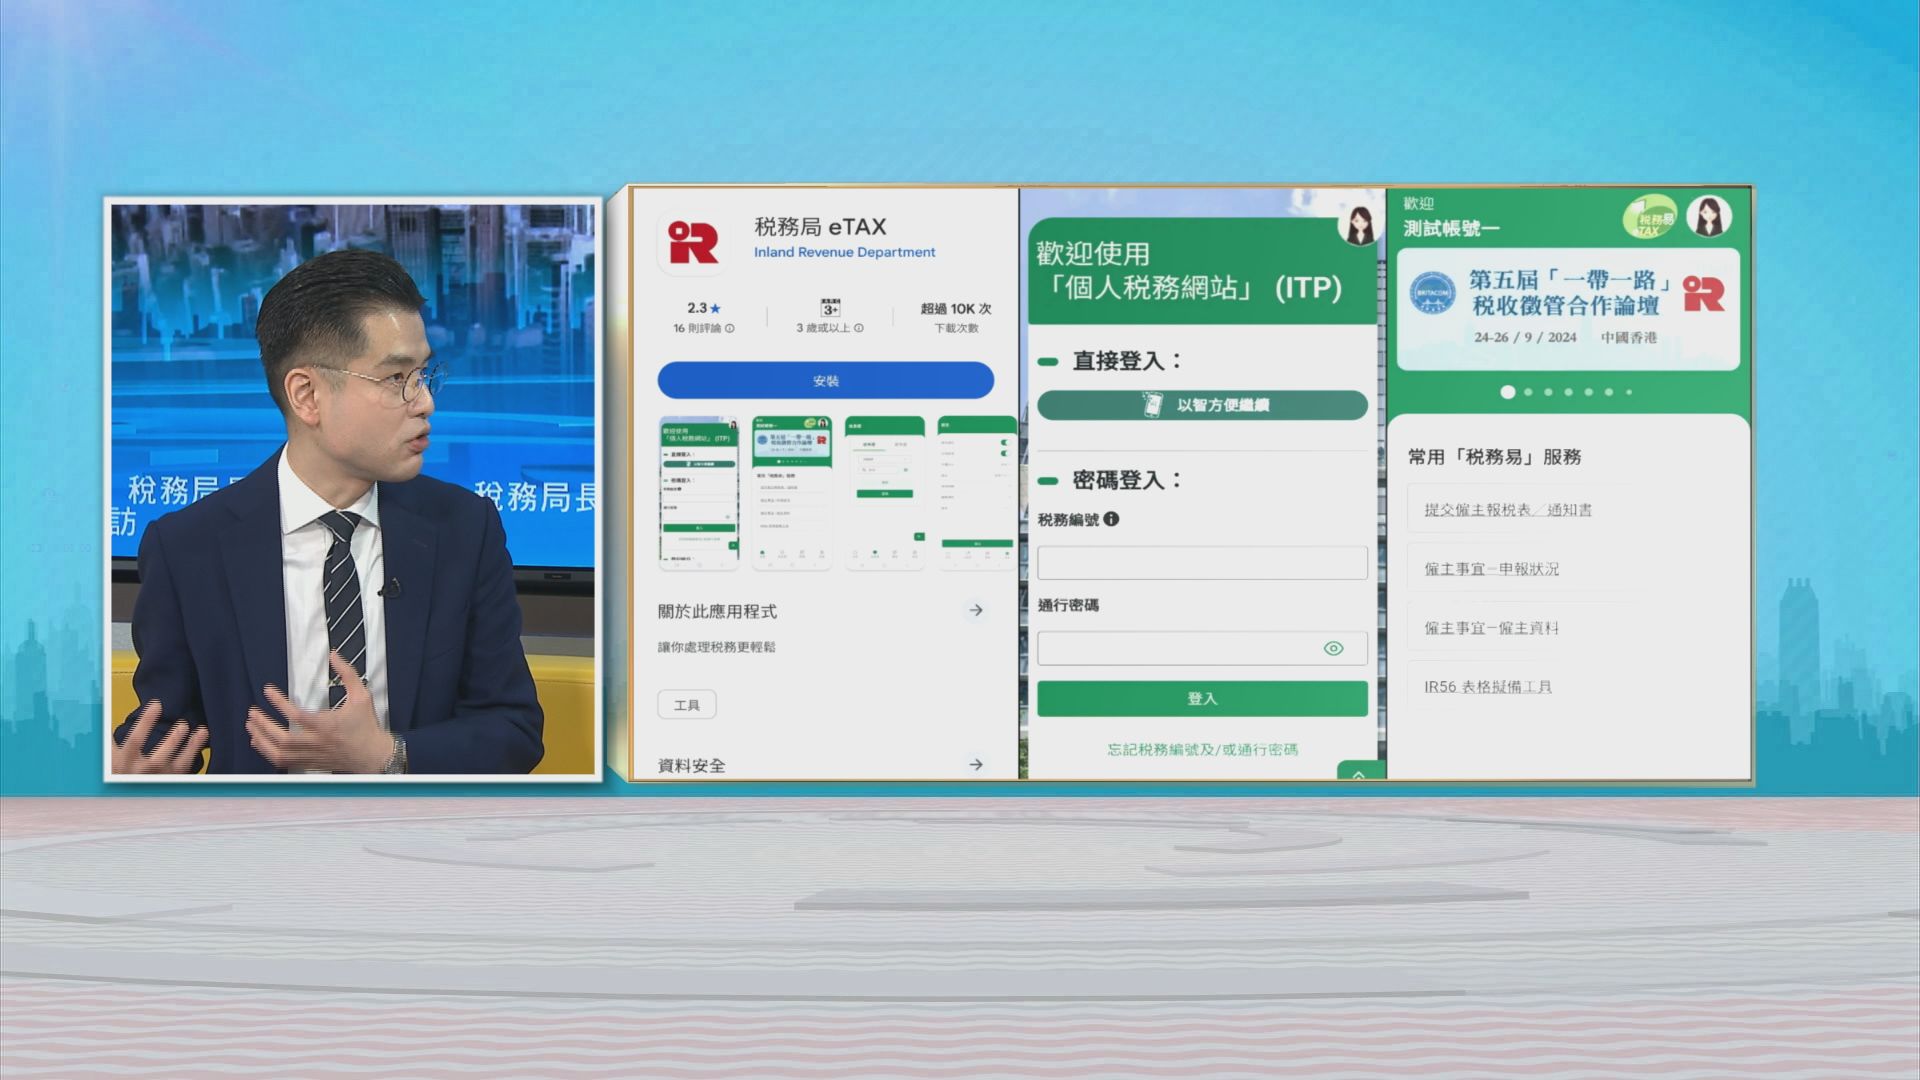Viewport: 1920px width, 1080px height.
Task: Toggle password visibility eye icon
Action: tap(1333, 648)
